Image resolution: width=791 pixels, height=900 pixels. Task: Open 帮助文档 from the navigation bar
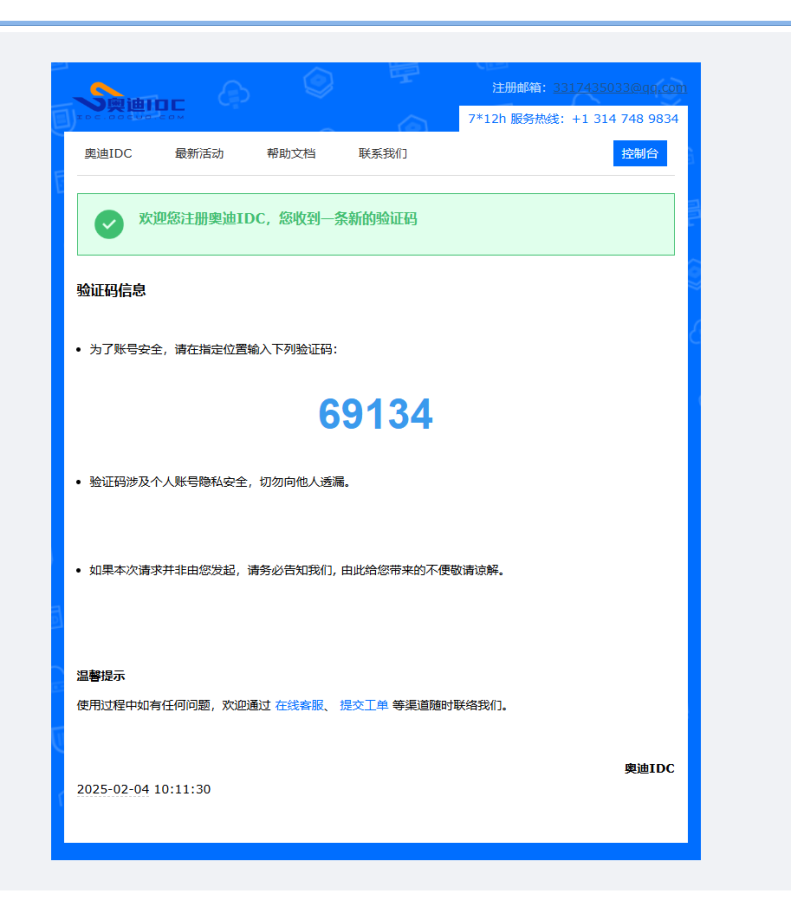pos(291,154)
